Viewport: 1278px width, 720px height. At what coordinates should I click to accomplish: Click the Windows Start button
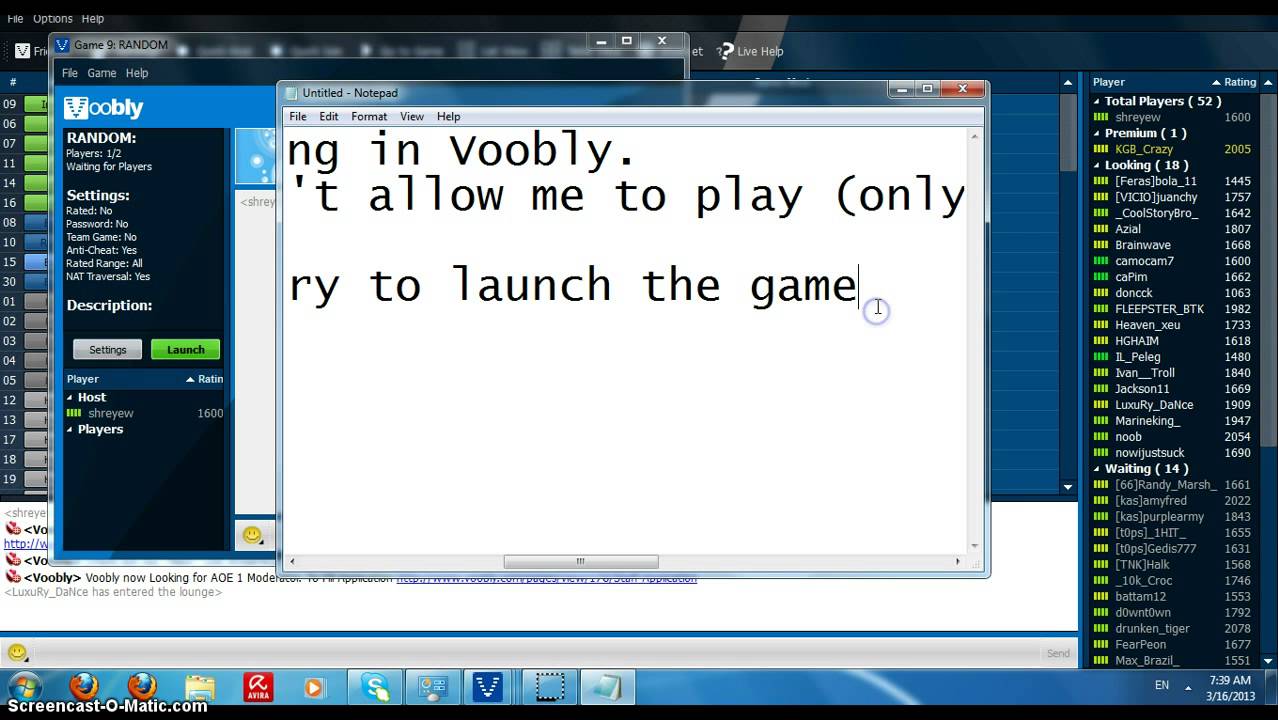click(25, 687)
